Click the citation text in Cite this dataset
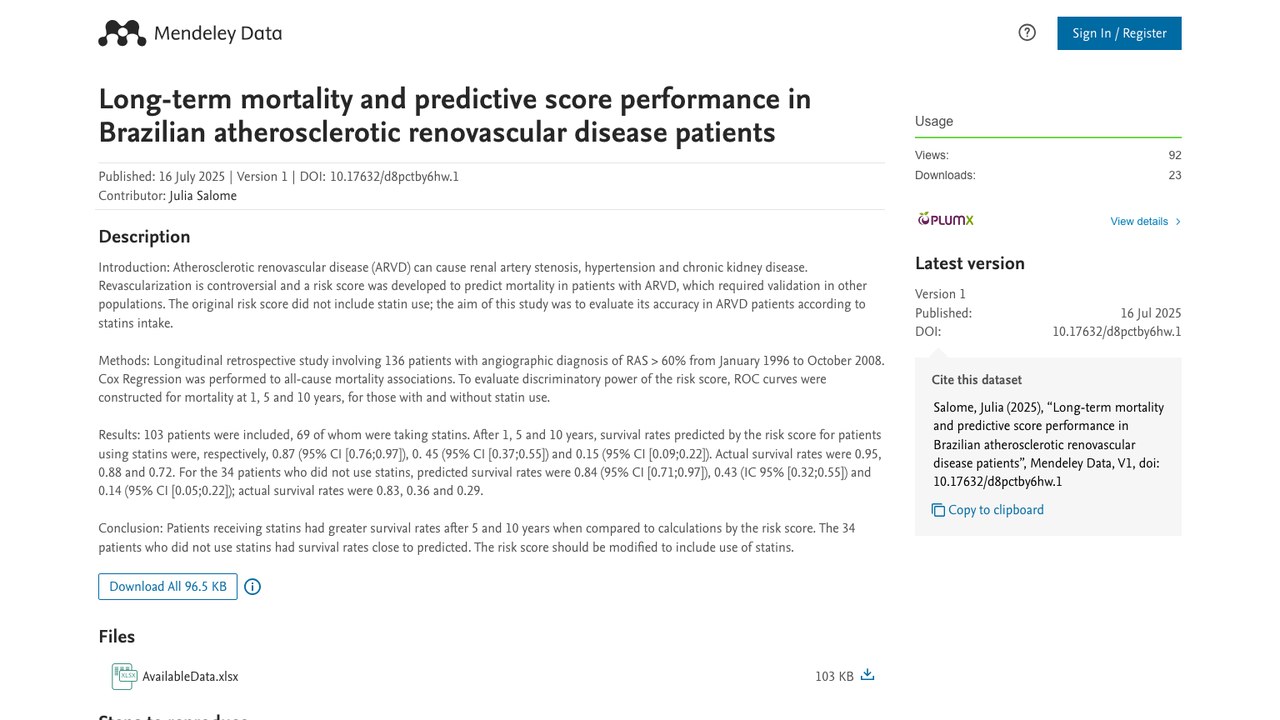This screenshot has height=720, width=1280. tap(1049, 444)
